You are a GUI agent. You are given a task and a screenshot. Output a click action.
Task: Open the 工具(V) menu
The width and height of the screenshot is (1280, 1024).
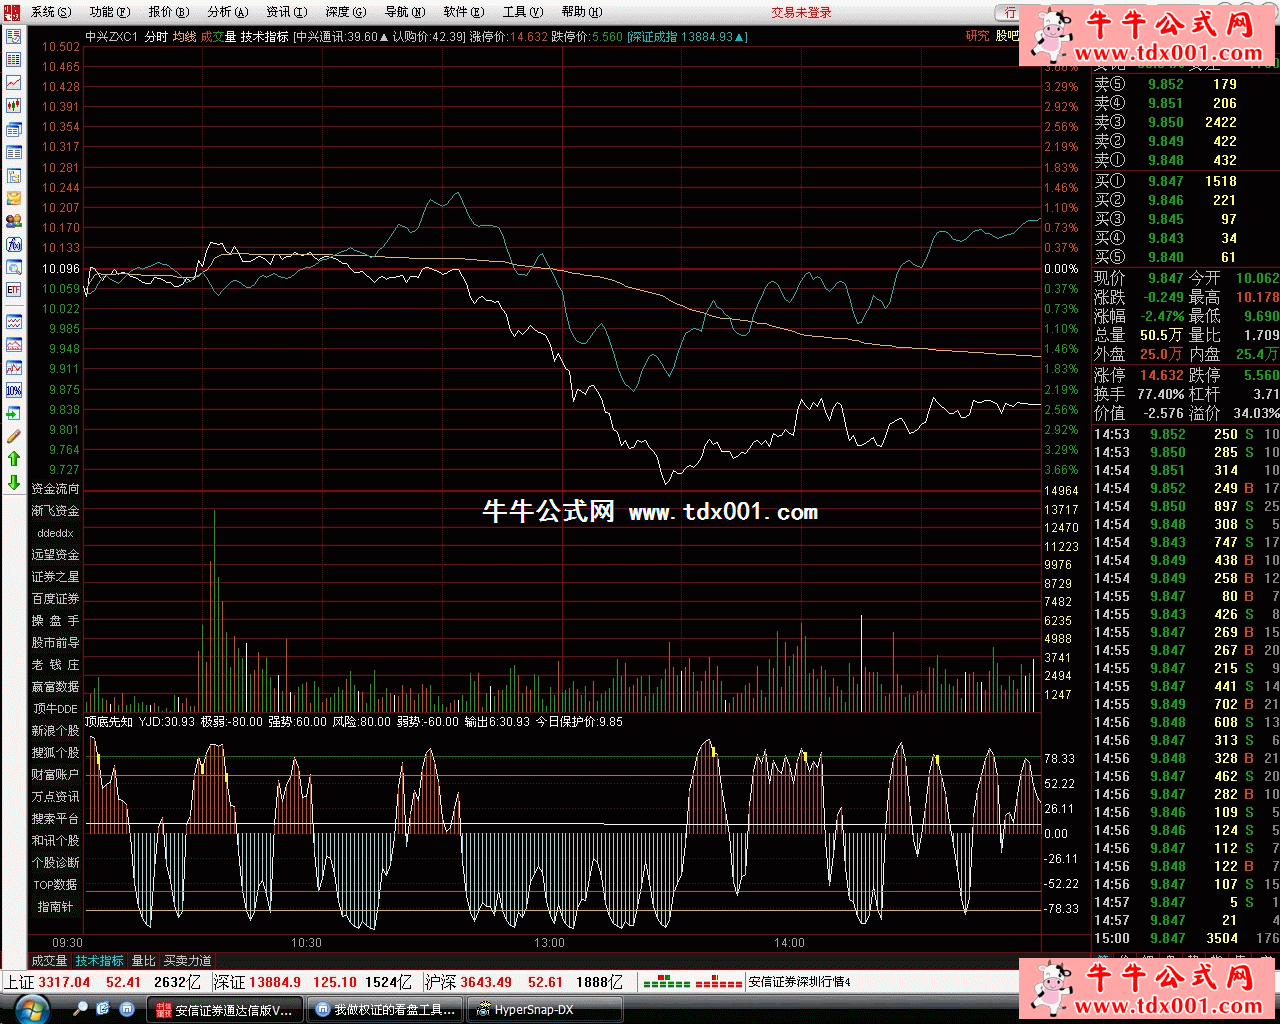523,12
